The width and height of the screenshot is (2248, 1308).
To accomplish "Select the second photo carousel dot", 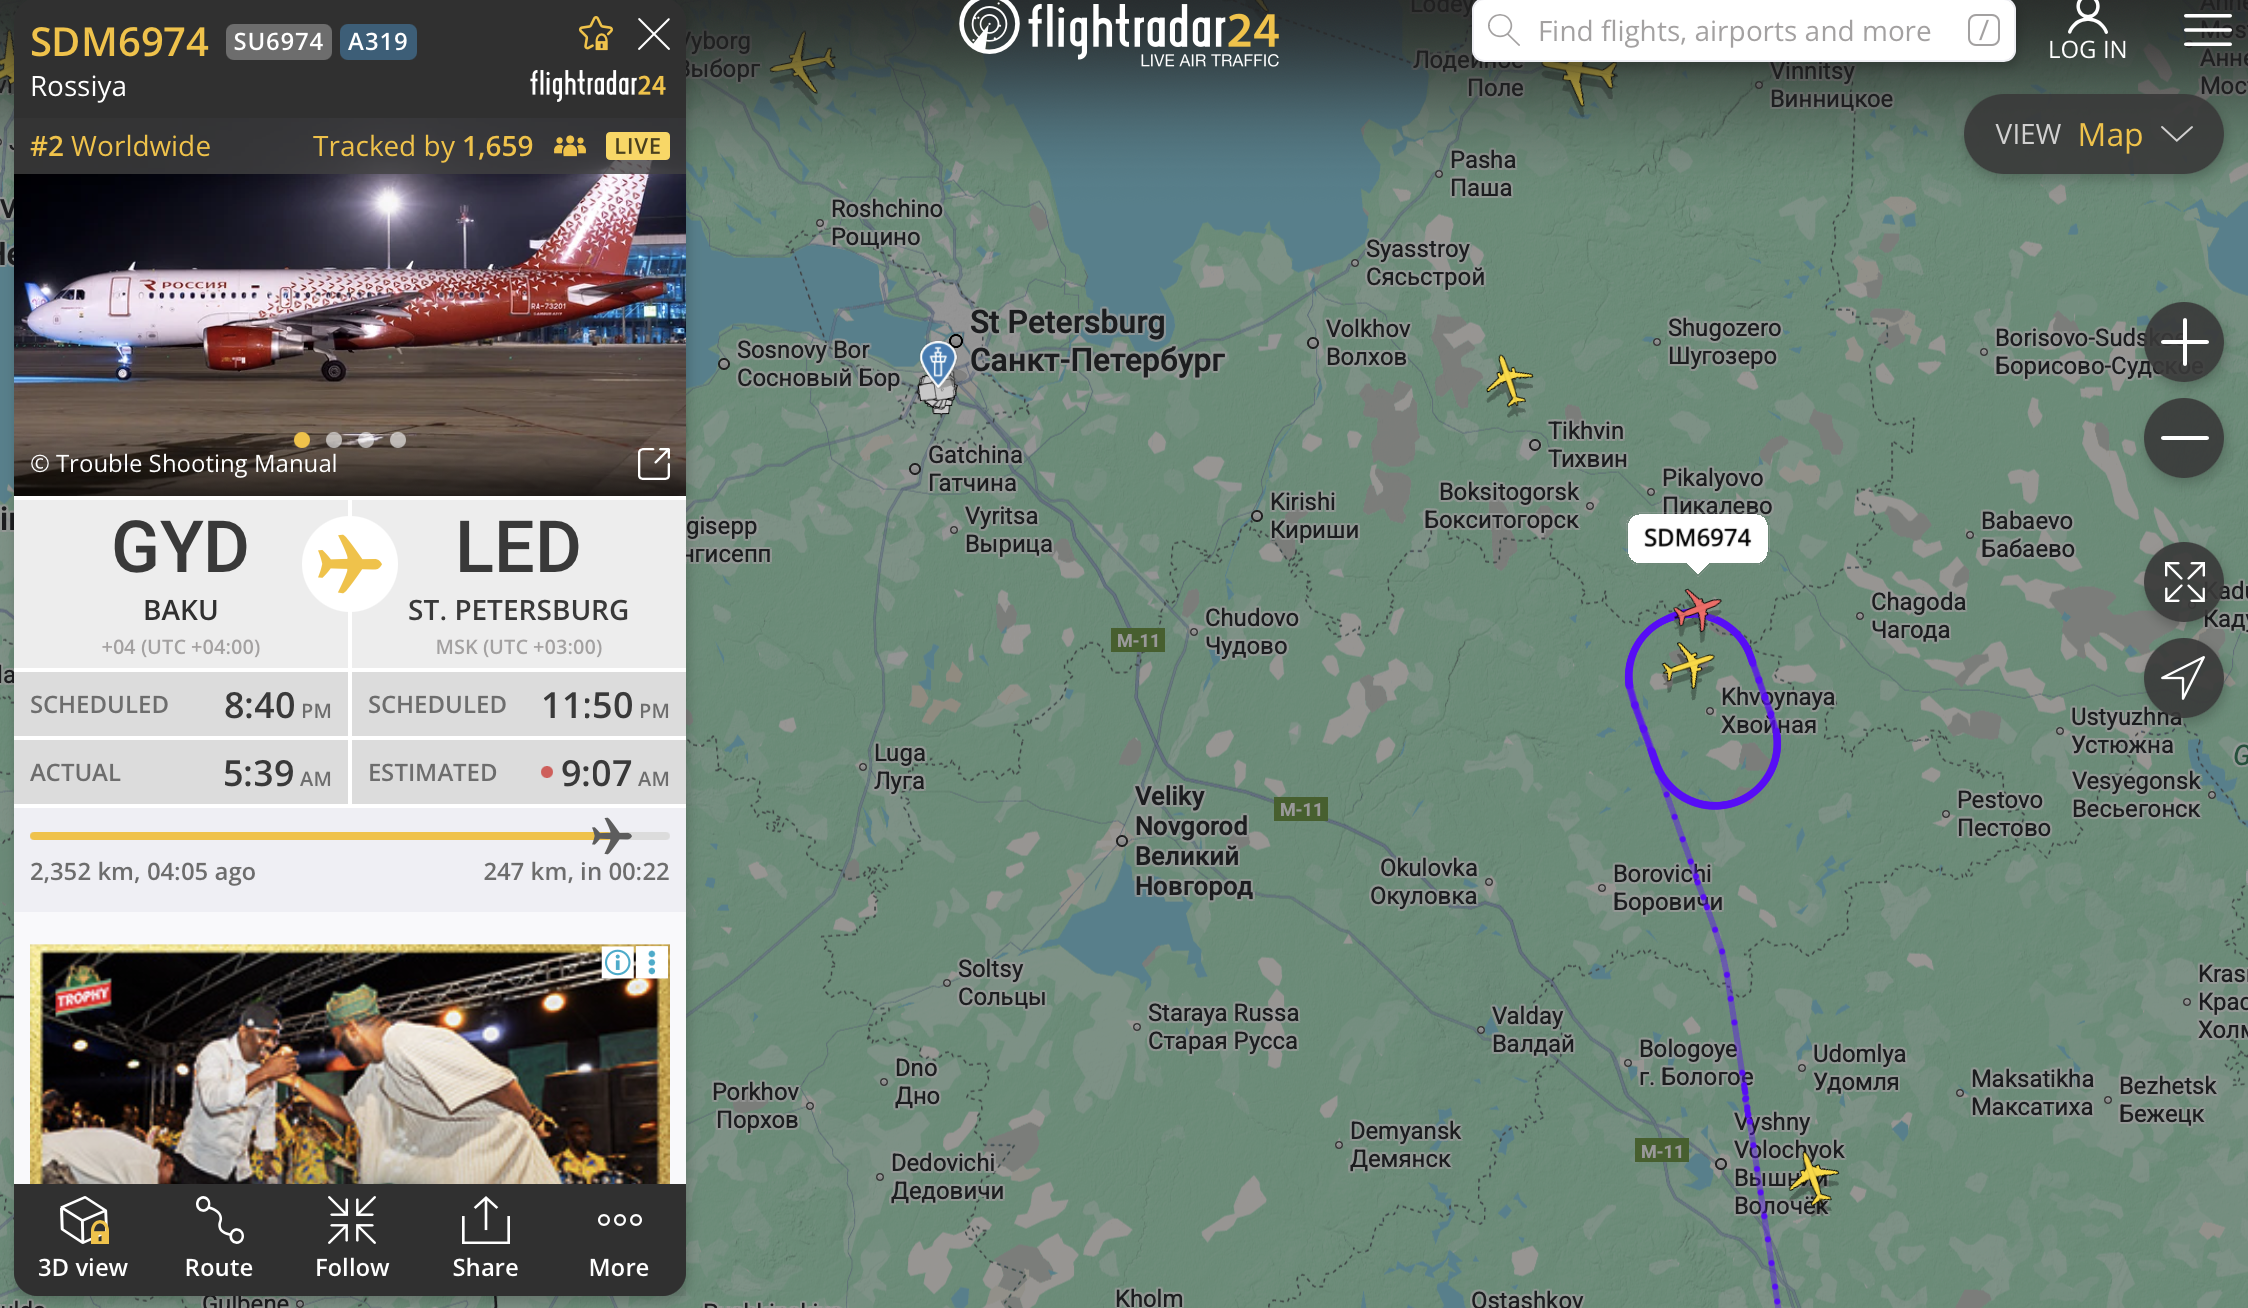I will click(334, 440).
